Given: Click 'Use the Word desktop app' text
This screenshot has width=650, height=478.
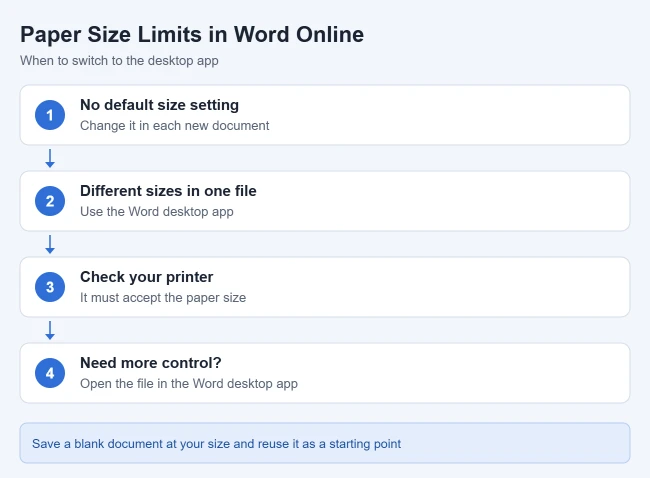Looking at the screenshot, I should [x=157, y=212].
